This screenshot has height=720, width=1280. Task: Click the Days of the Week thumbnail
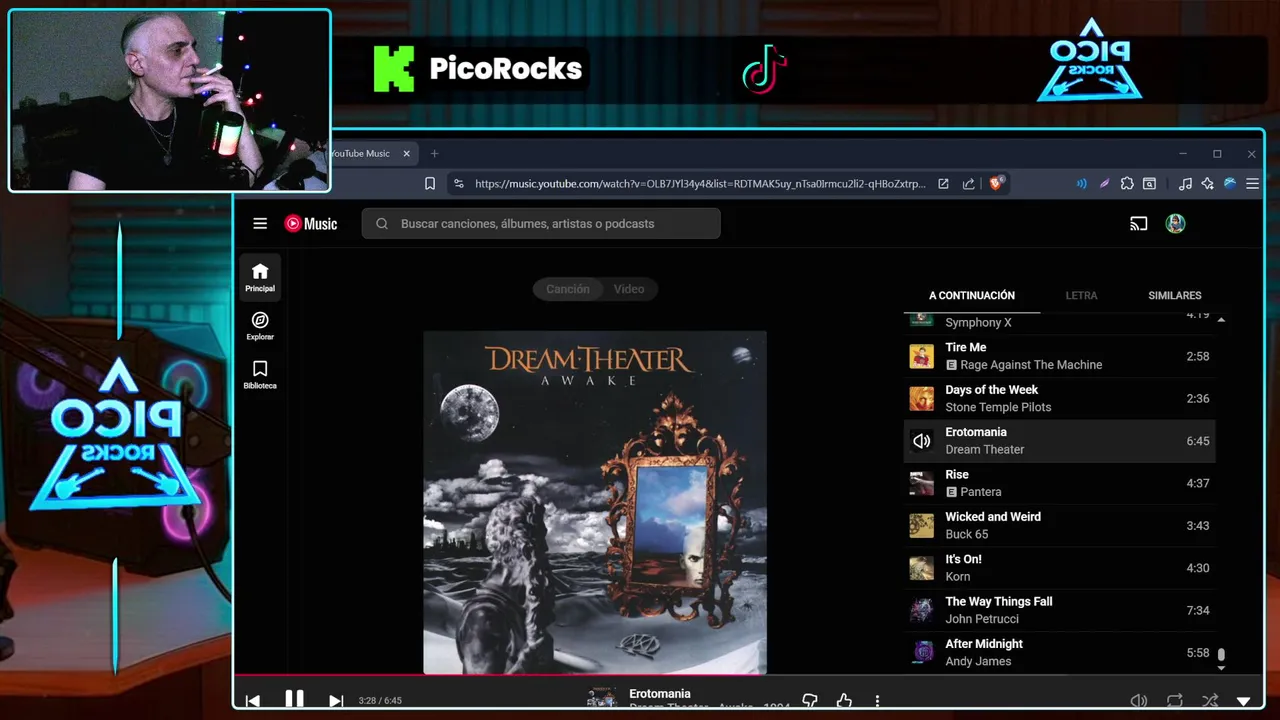tap(921, 398)
